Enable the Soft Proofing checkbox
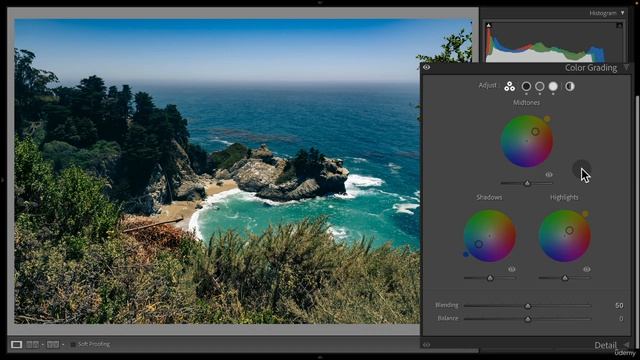 point(73,345)
